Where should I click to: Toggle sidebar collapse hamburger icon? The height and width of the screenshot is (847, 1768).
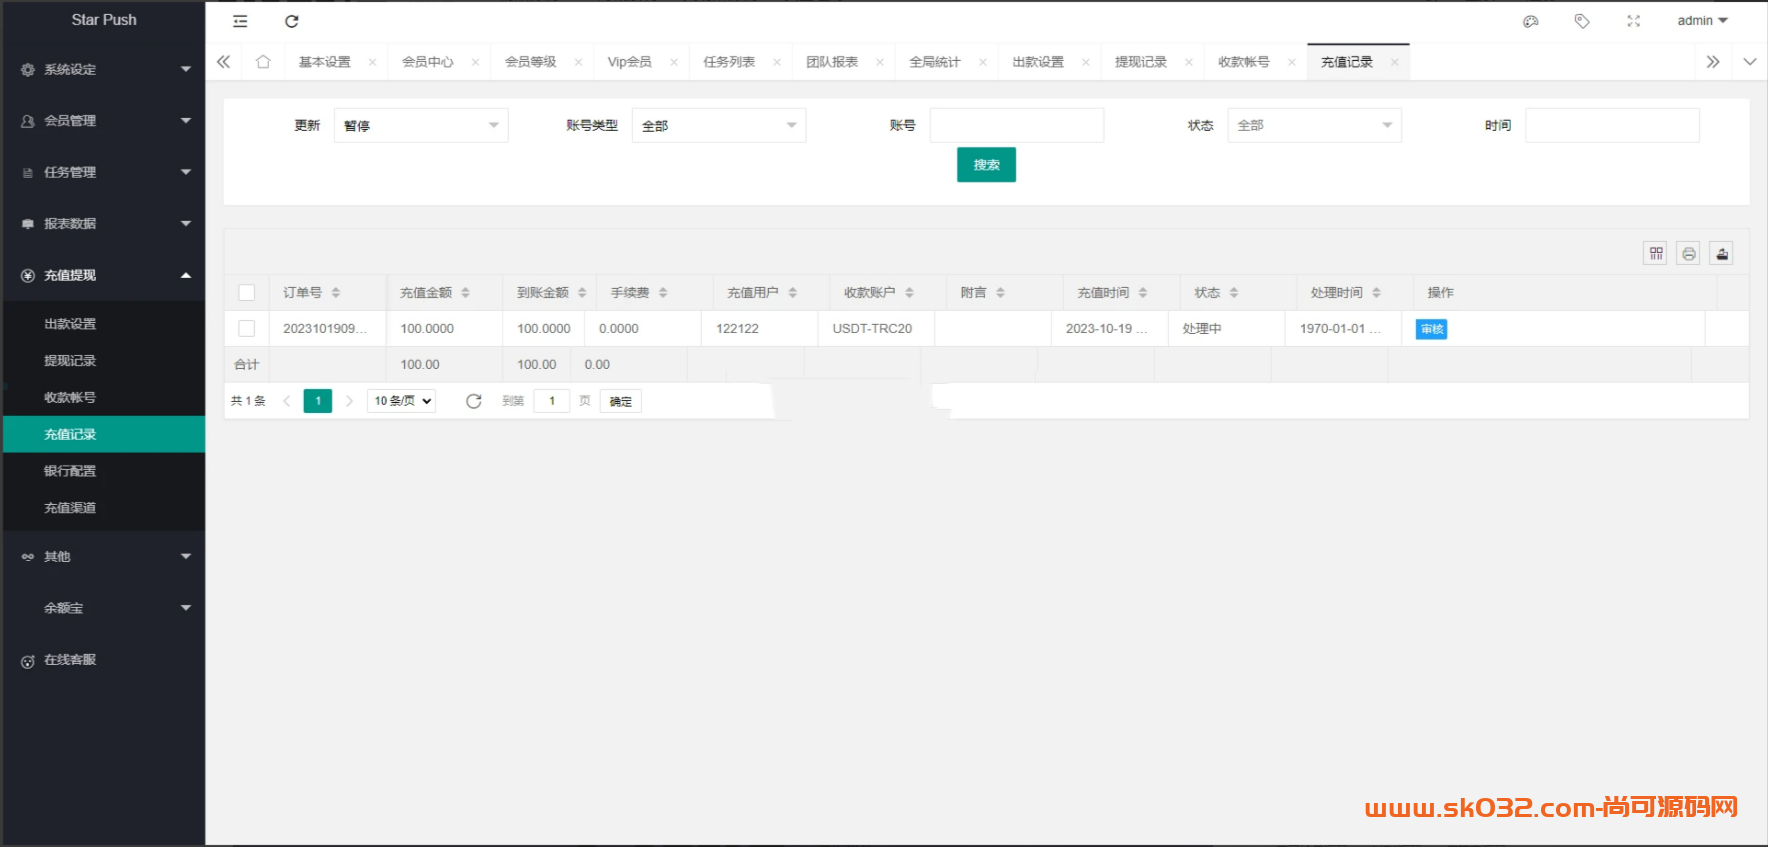point(240,21)
